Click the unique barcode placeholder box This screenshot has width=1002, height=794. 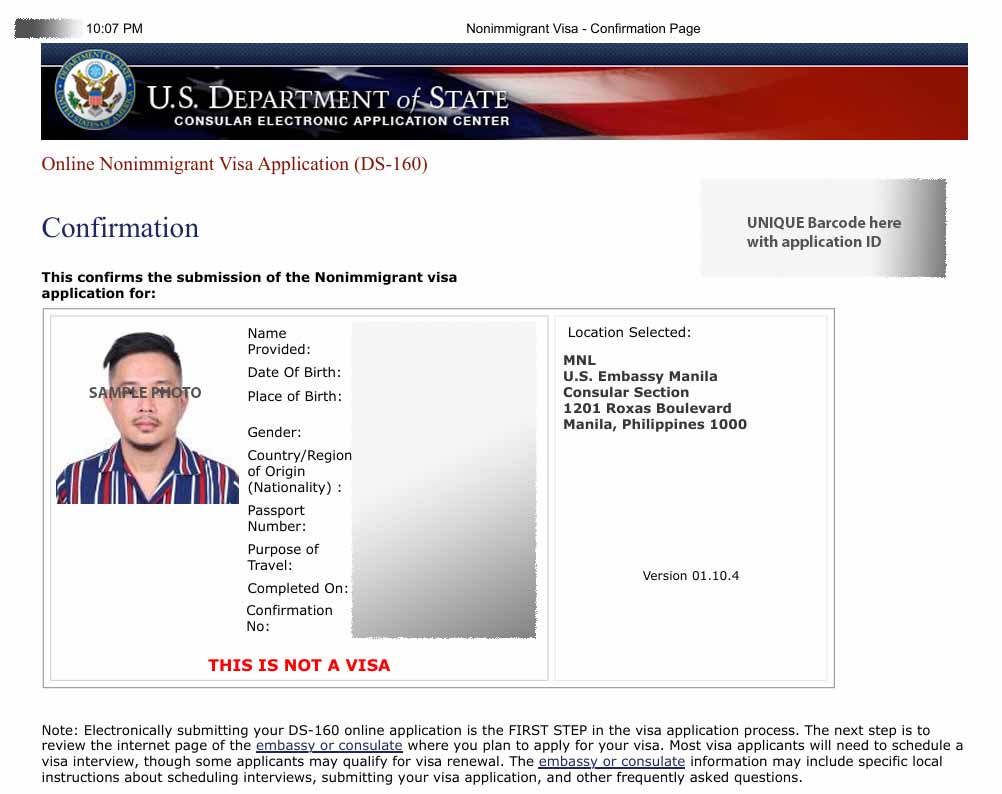pos(823,228)
